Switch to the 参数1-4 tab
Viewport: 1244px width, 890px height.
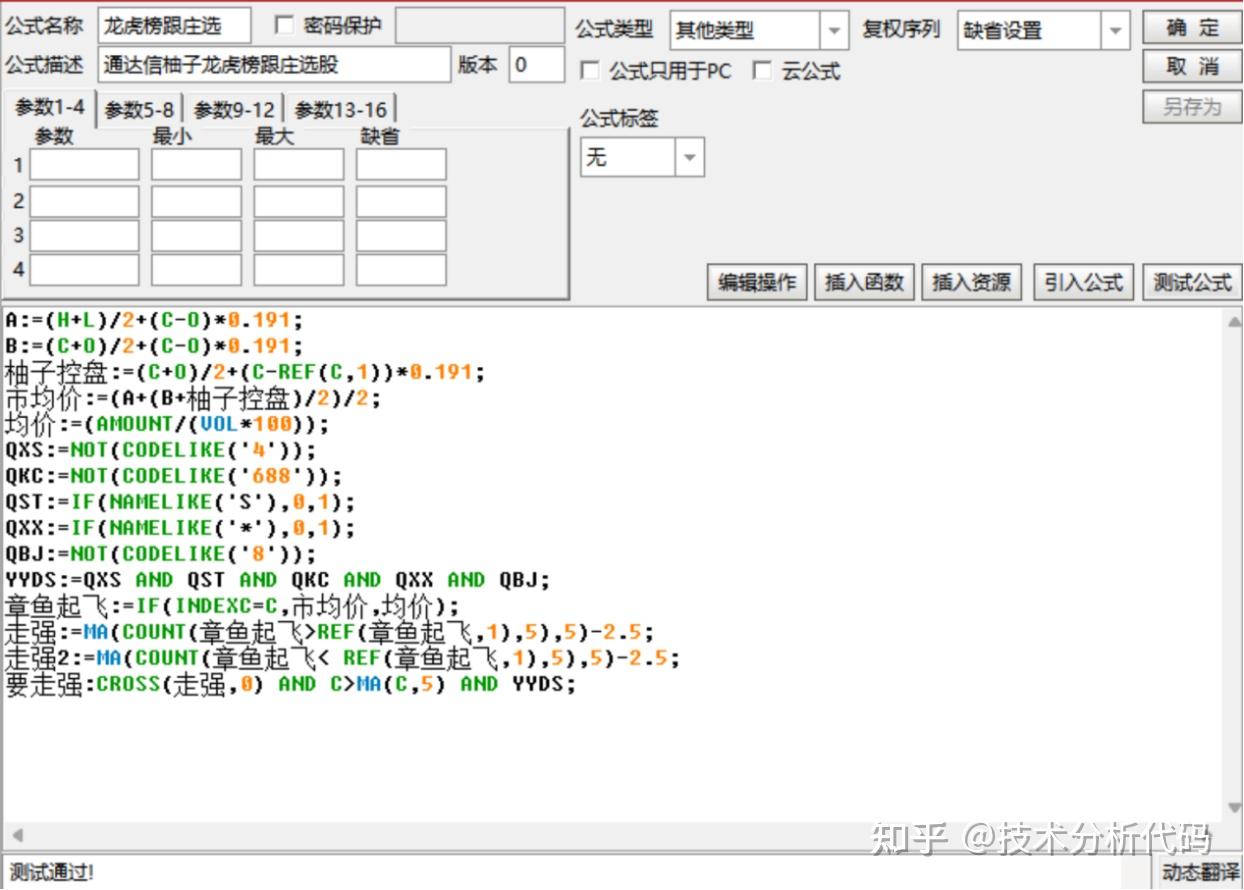[x=49, y=108]
